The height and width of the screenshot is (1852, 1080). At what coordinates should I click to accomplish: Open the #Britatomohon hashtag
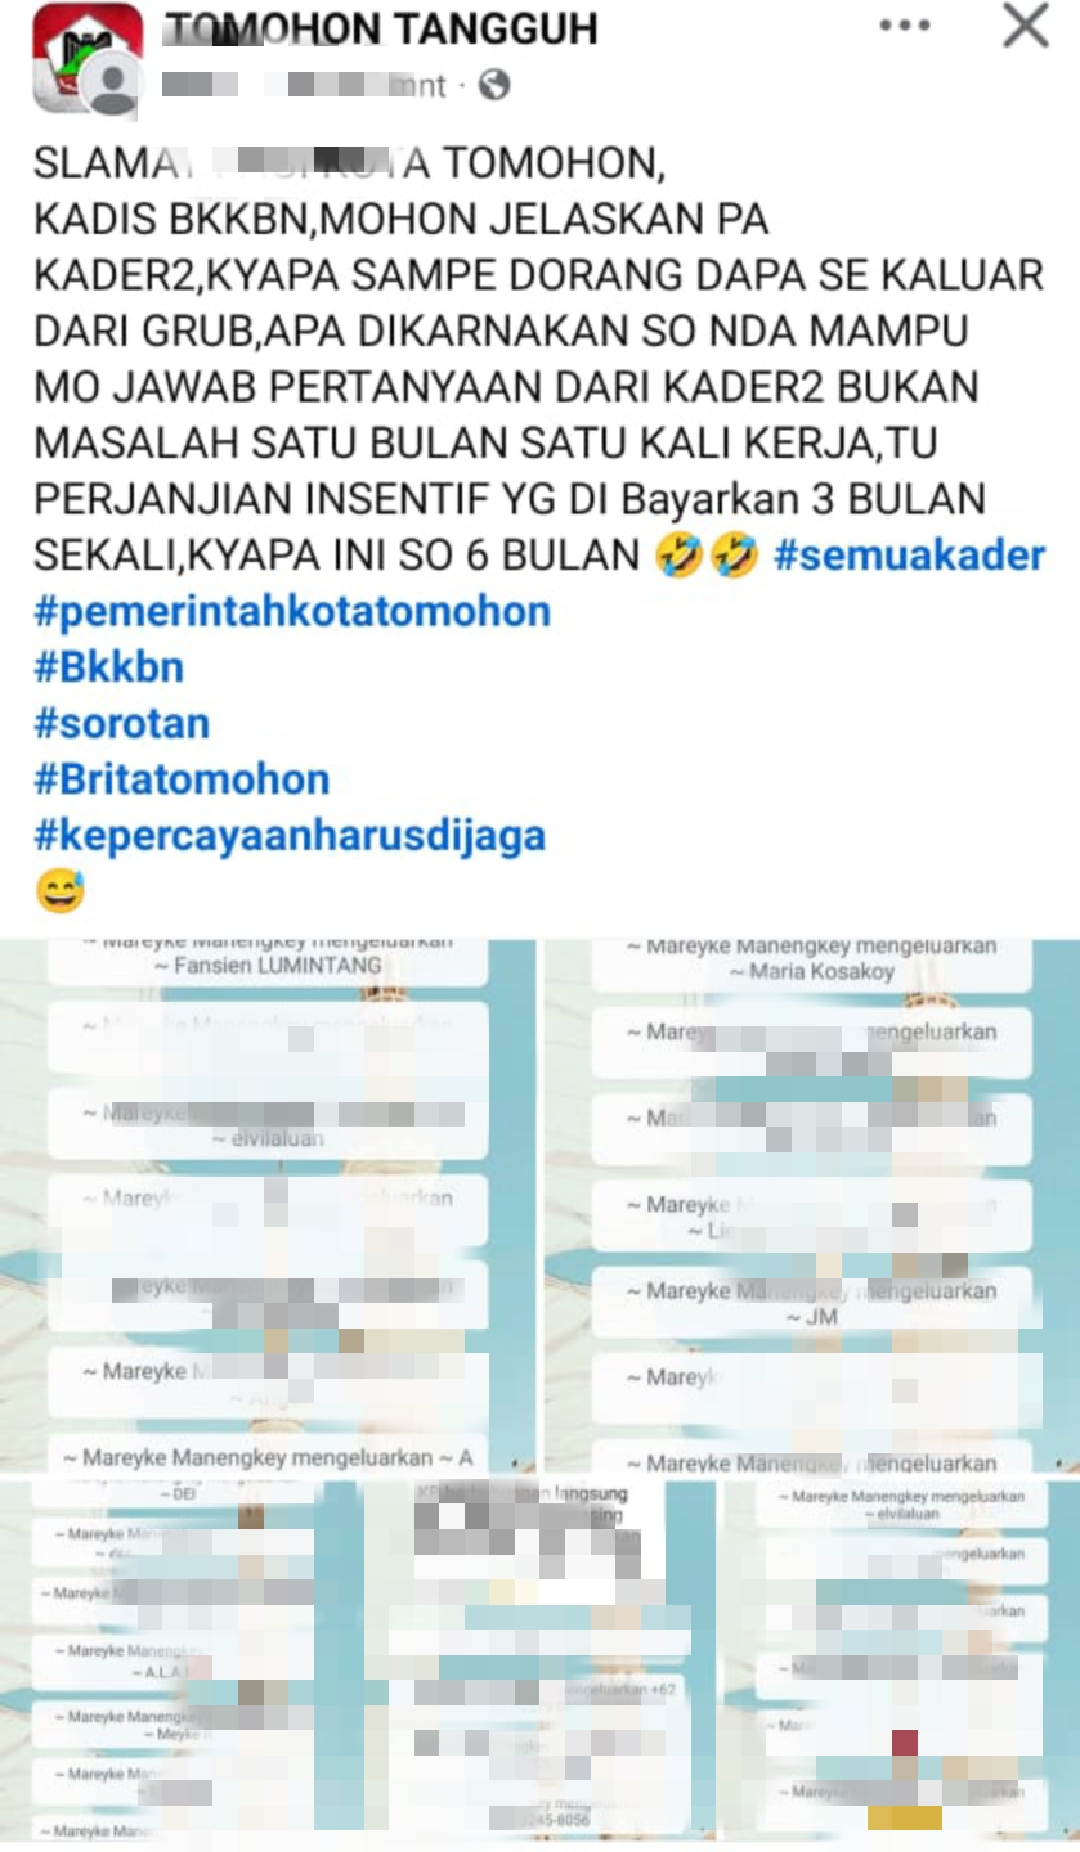(182, 779)
